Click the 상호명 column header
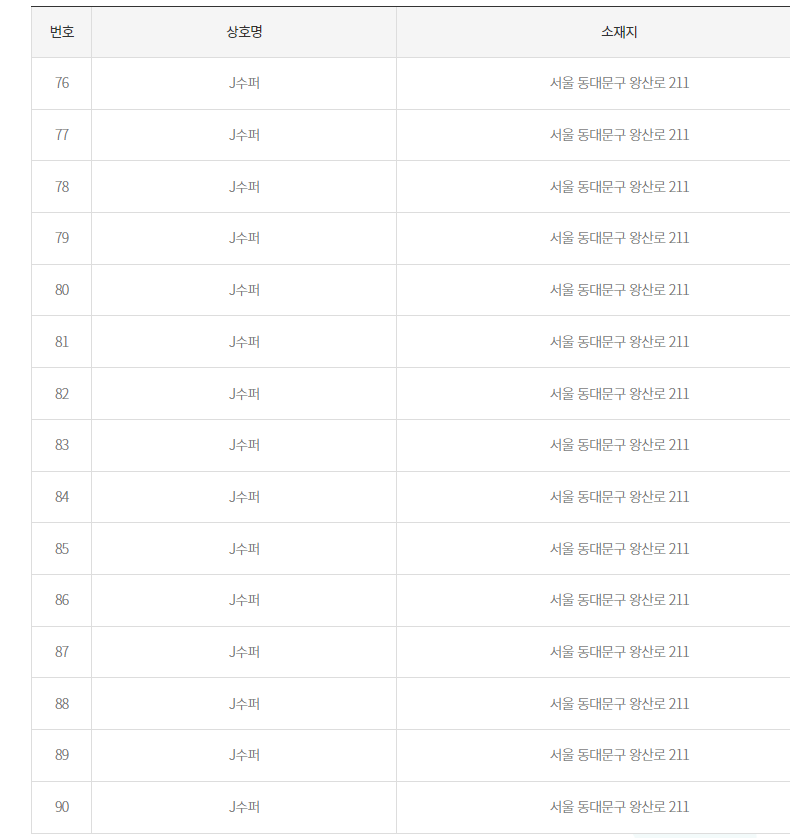The image size is (790, 838). [x=244, y=32]
